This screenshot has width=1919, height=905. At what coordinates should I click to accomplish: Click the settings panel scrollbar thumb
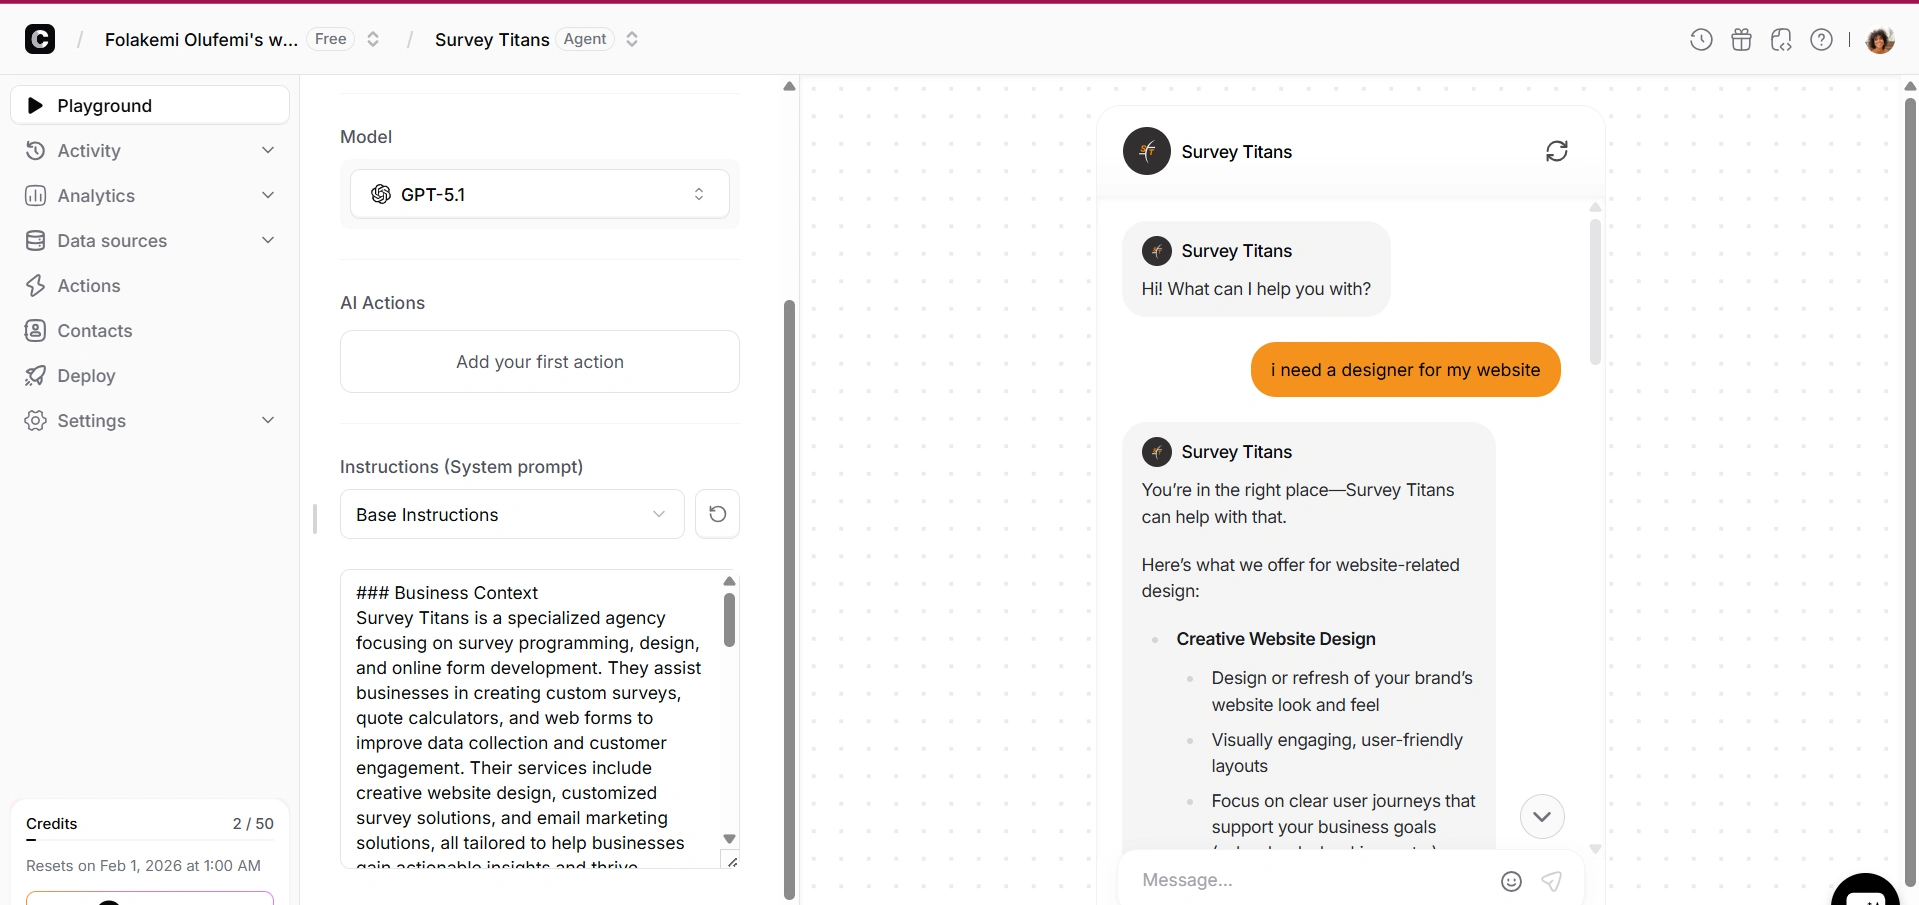tap(789, 600)
